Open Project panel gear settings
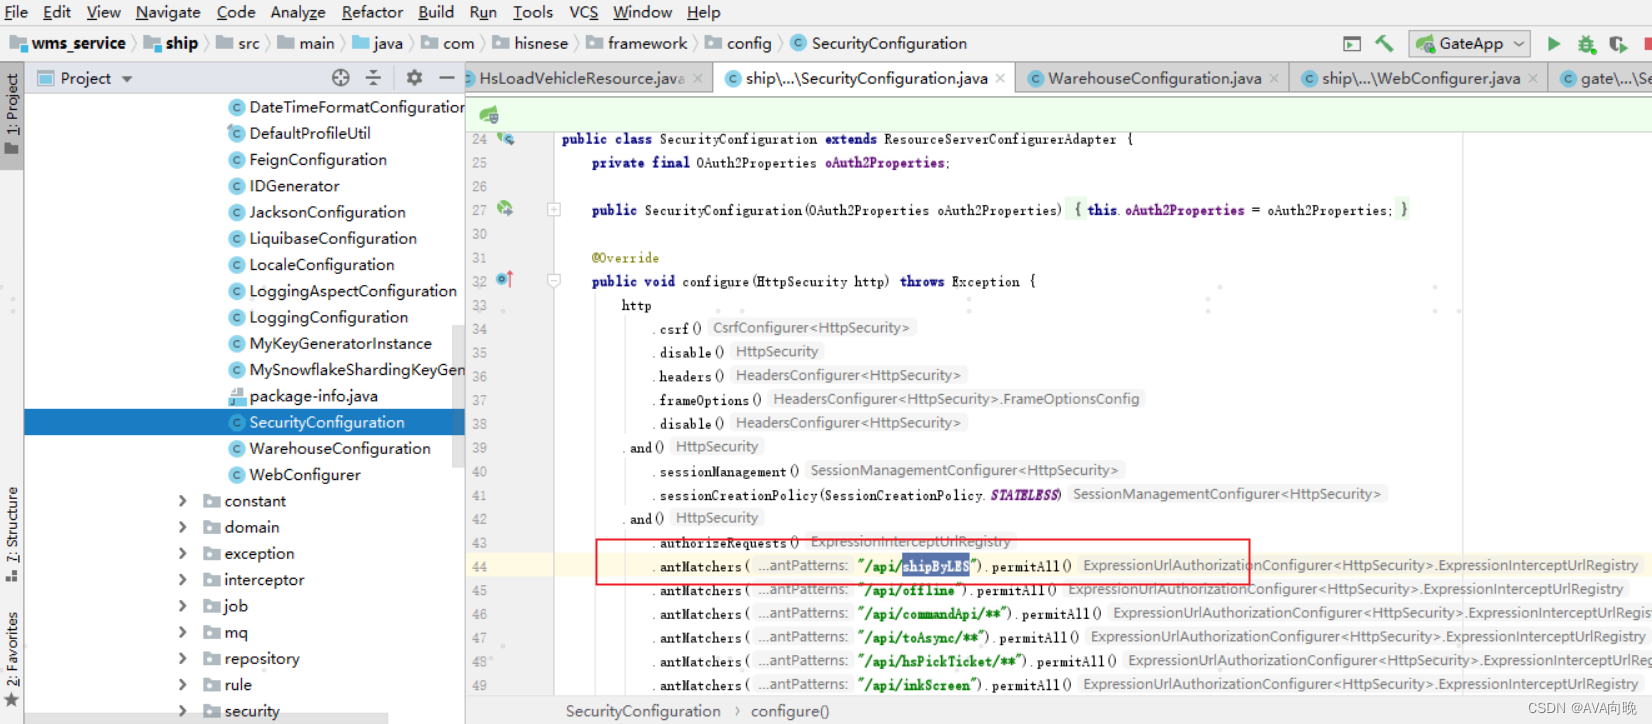Screen dimensions: 1652x724 414,78
